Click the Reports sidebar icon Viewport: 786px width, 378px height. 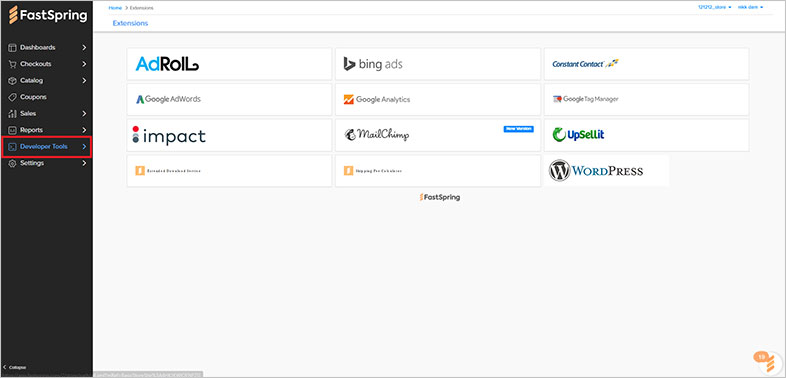pos(13,130)
